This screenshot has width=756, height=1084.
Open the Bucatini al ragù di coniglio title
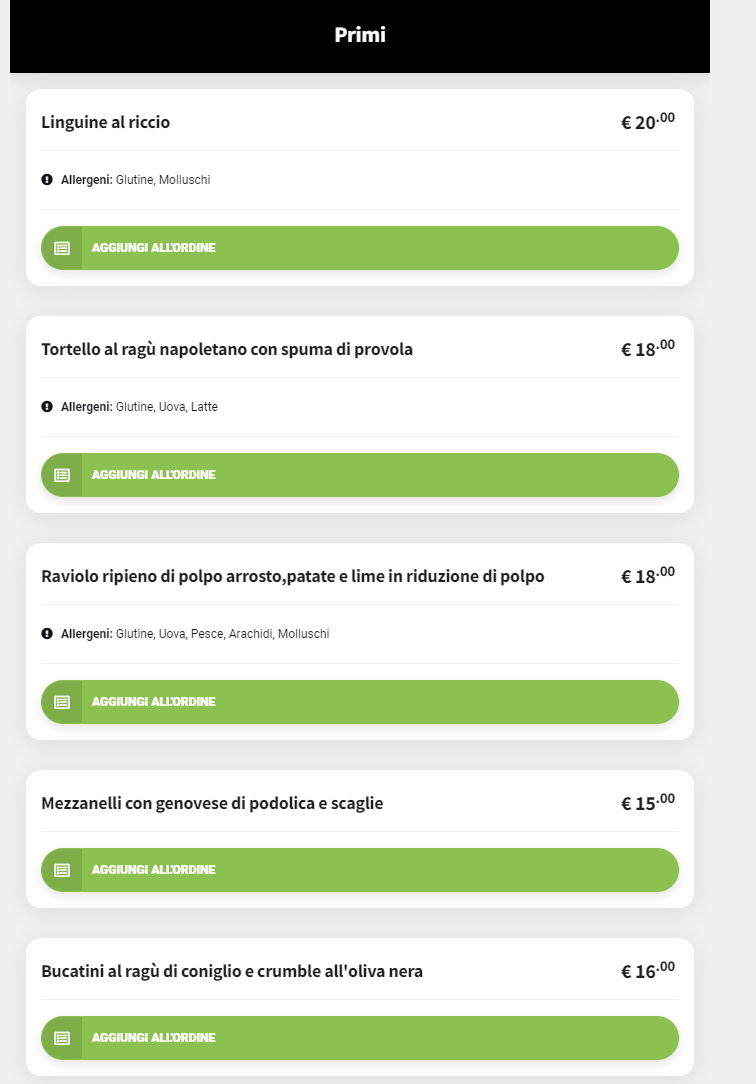pyautogui.click(x=232, y=971)
